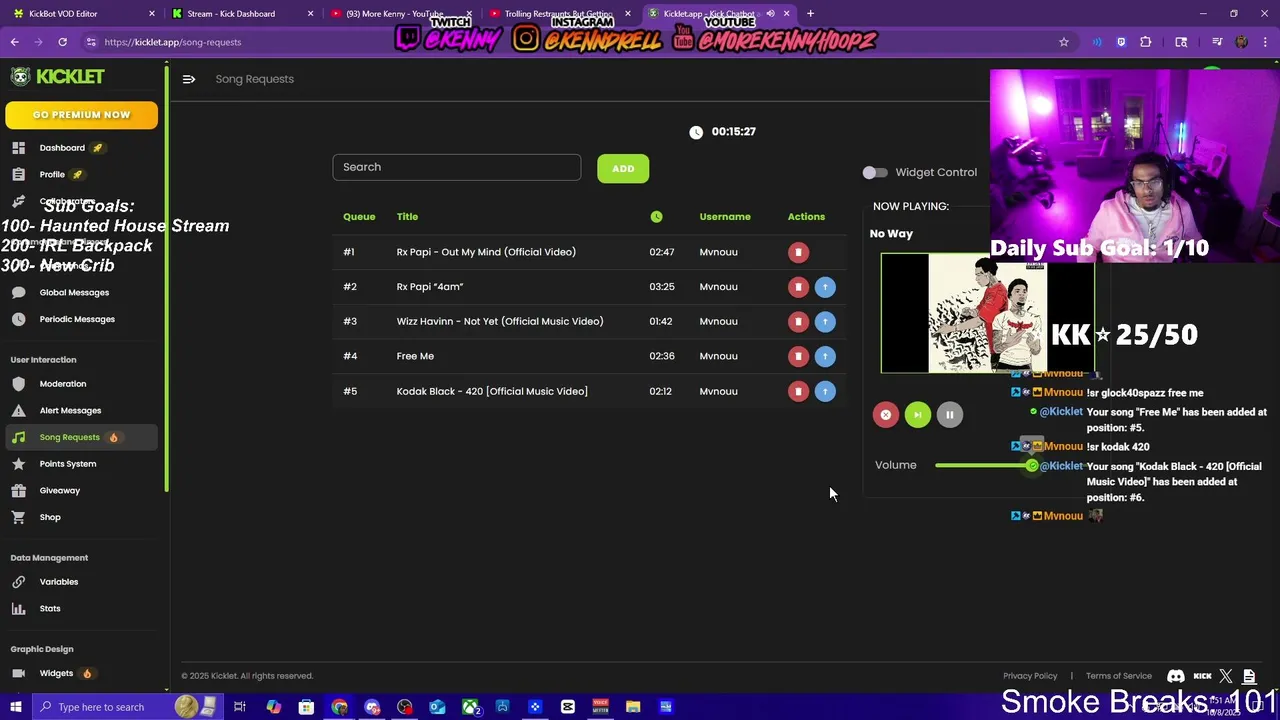Go back in browser
The height and width of the screenshot is (720, 1280).
pyautogui.click(x=14, y=42)
